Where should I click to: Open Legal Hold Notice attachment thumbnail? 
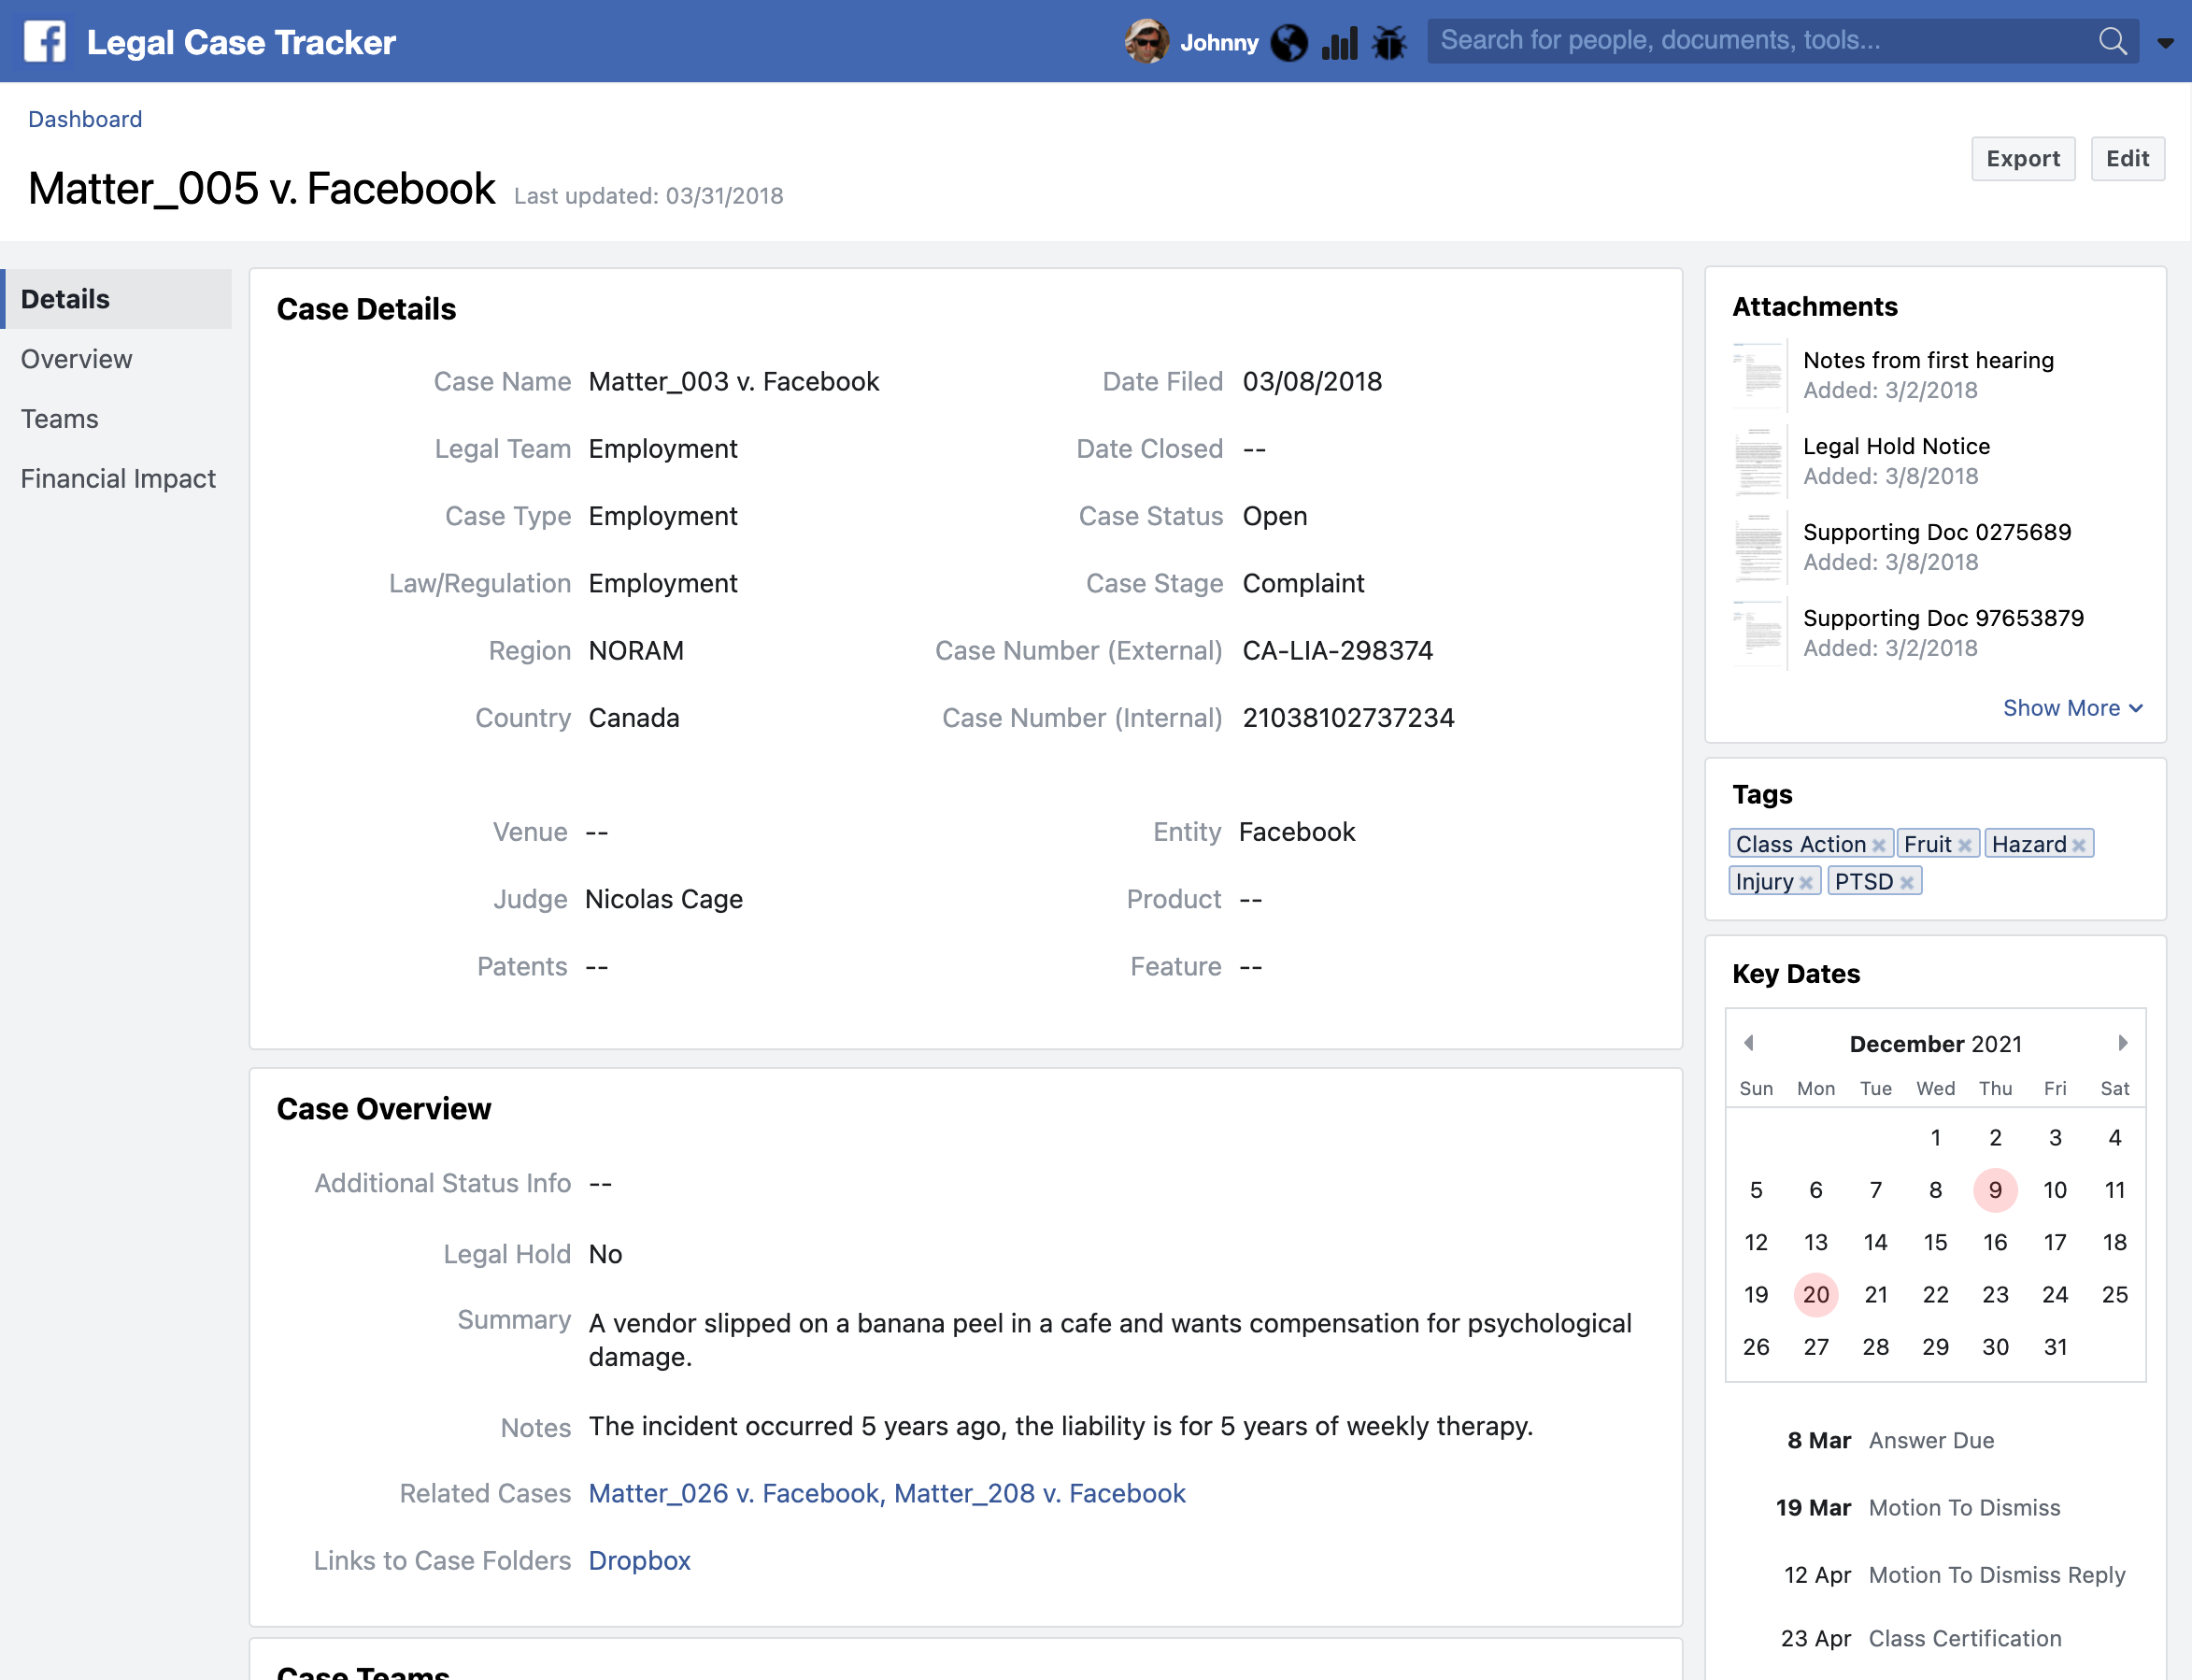(1758, 461)
